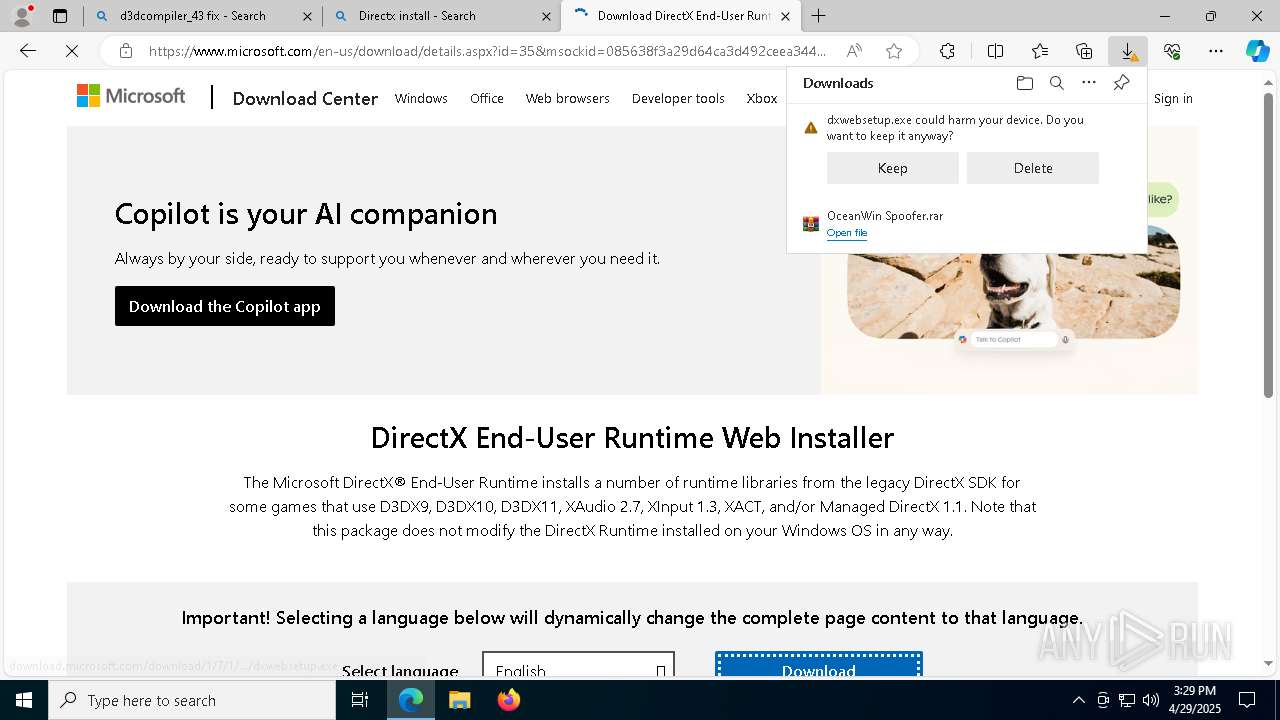This screenshot has width=1280, height=720.
Task: Close the Directx install tab
Action: [x=546, y=16]
